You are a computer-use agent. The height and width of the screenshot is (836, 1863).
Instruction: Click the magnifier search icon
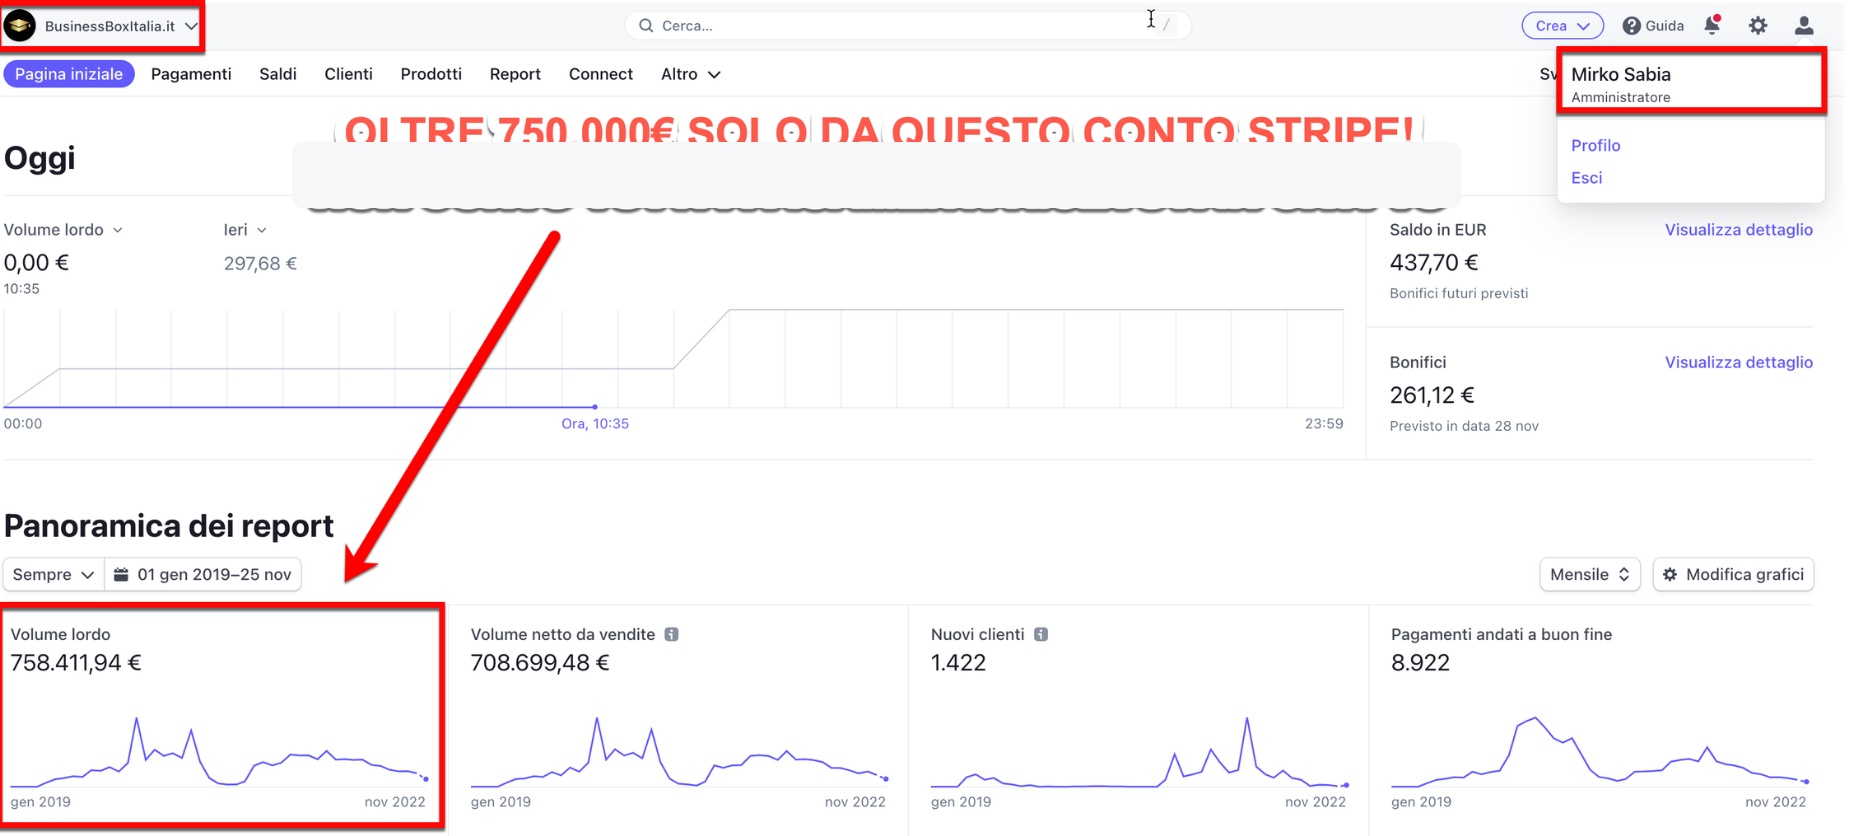[x=646, y=26]
